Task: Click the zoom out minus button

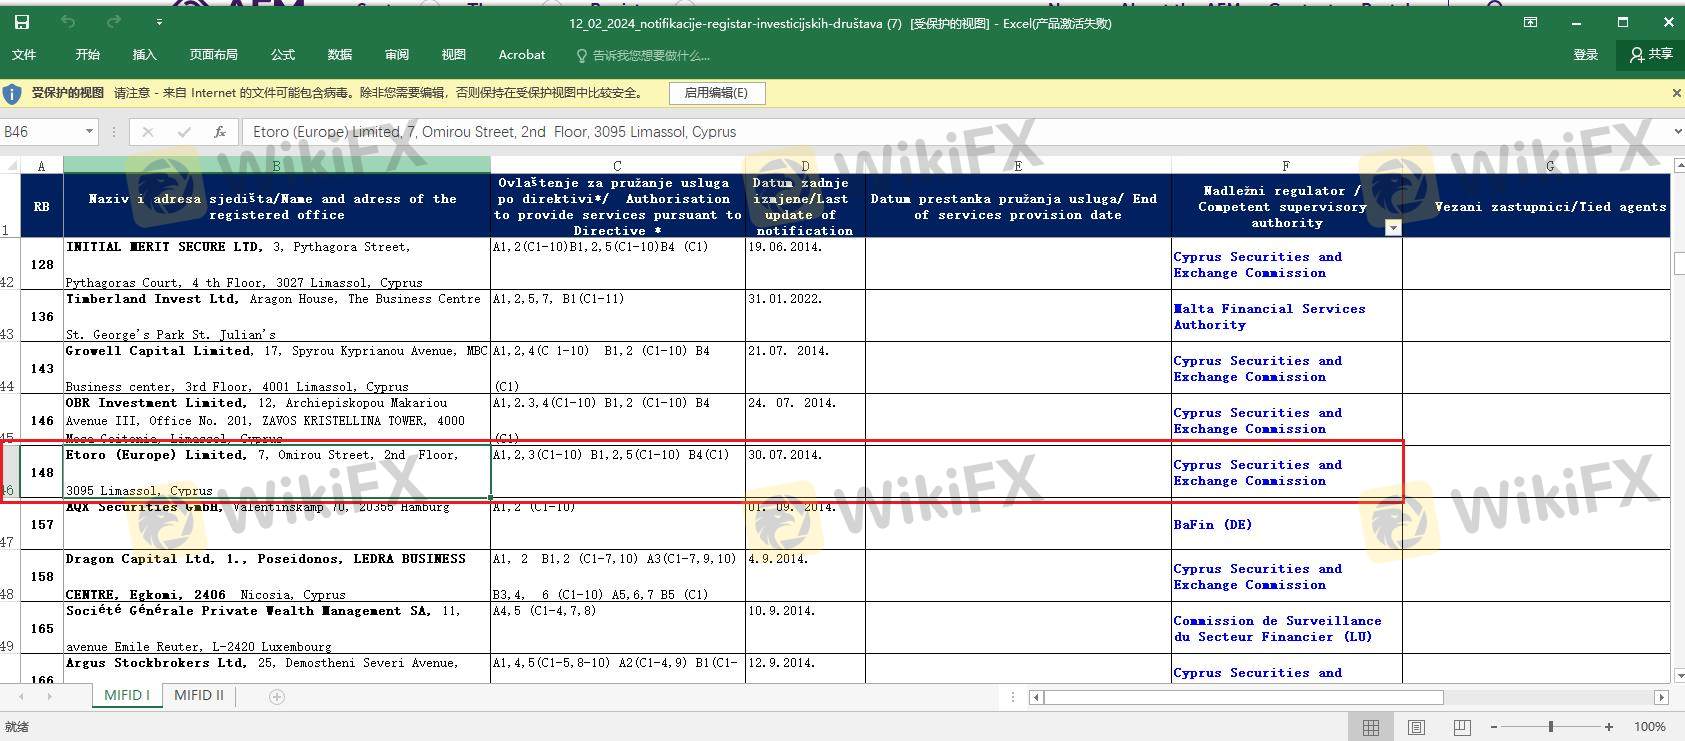Action: (1494, 727)
